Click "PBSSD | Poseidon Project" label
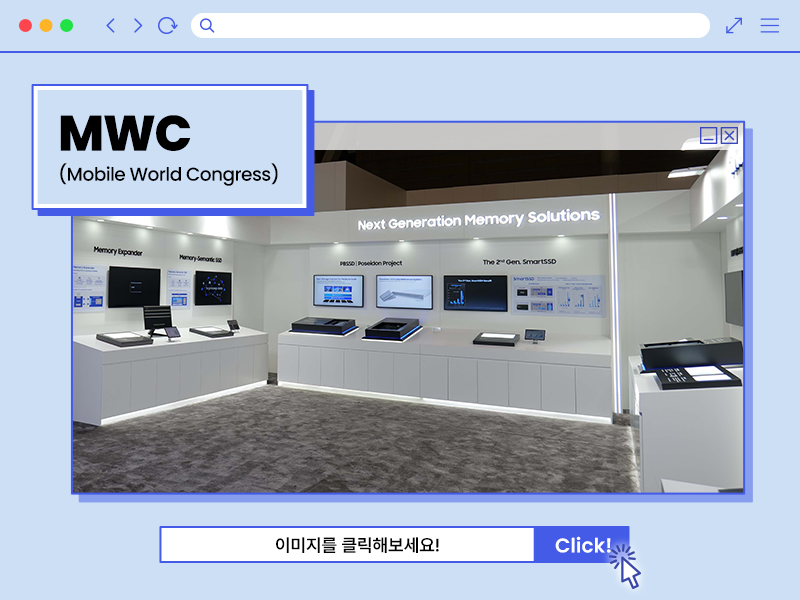Viewport: 800px width, 600px height. coord(371,263)
